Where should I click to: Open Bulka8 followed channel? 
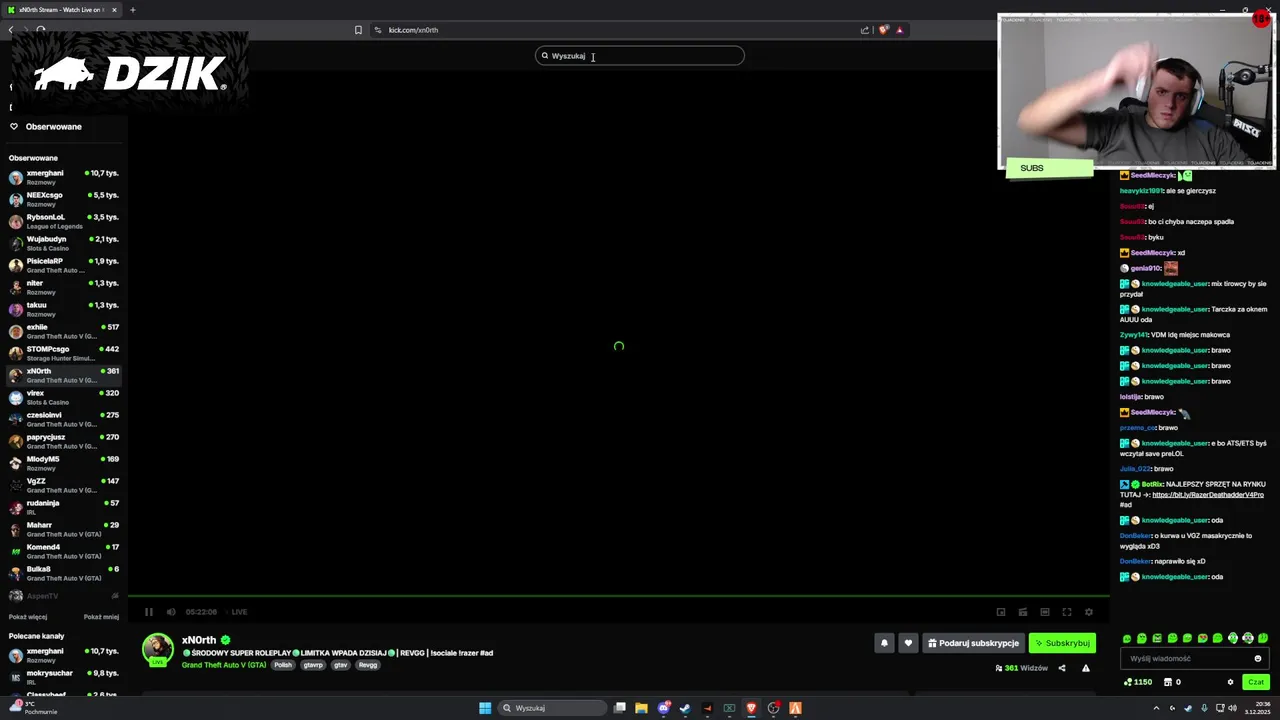click(64, 573)
